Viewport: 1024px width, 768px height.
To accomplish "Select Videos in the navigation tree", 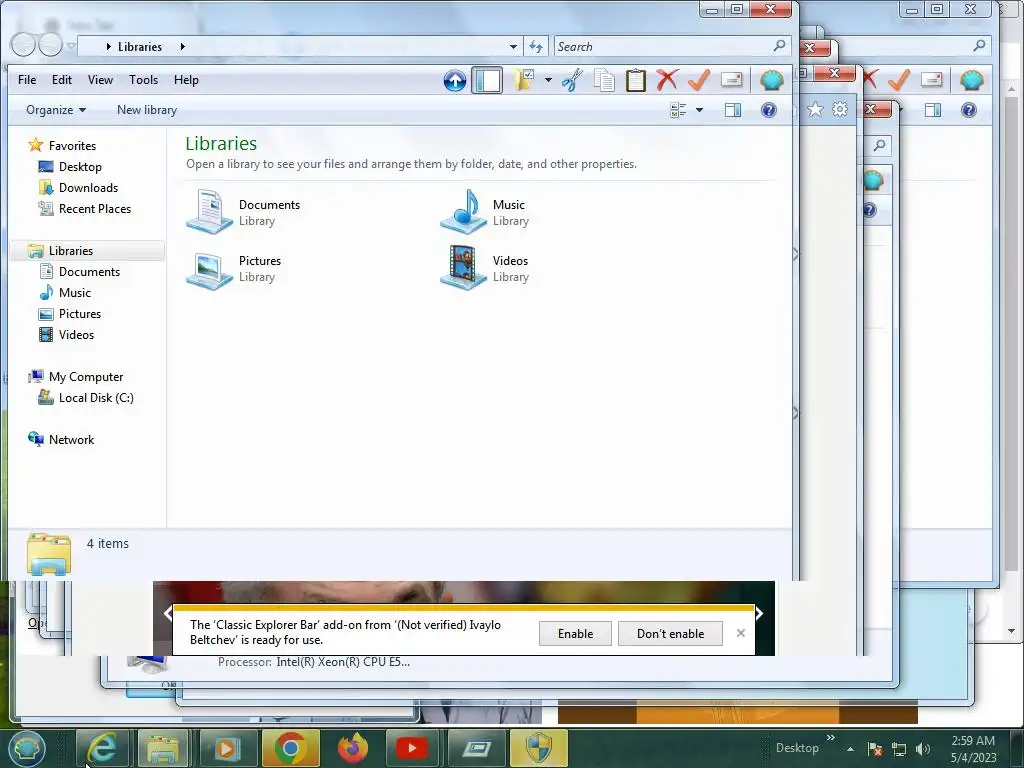I will [76, 334].
